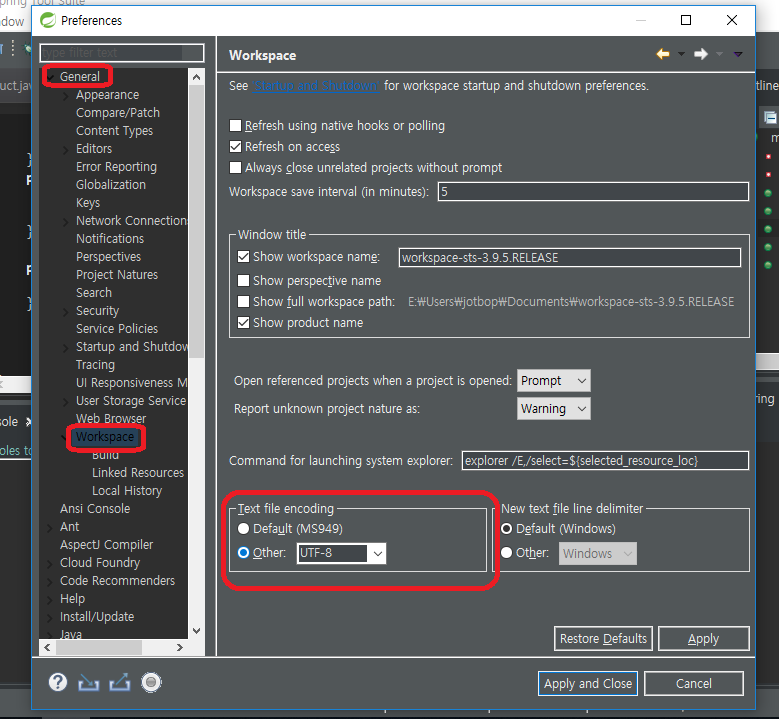Expand the Cloud Foundry node

[x=50, y=563]
